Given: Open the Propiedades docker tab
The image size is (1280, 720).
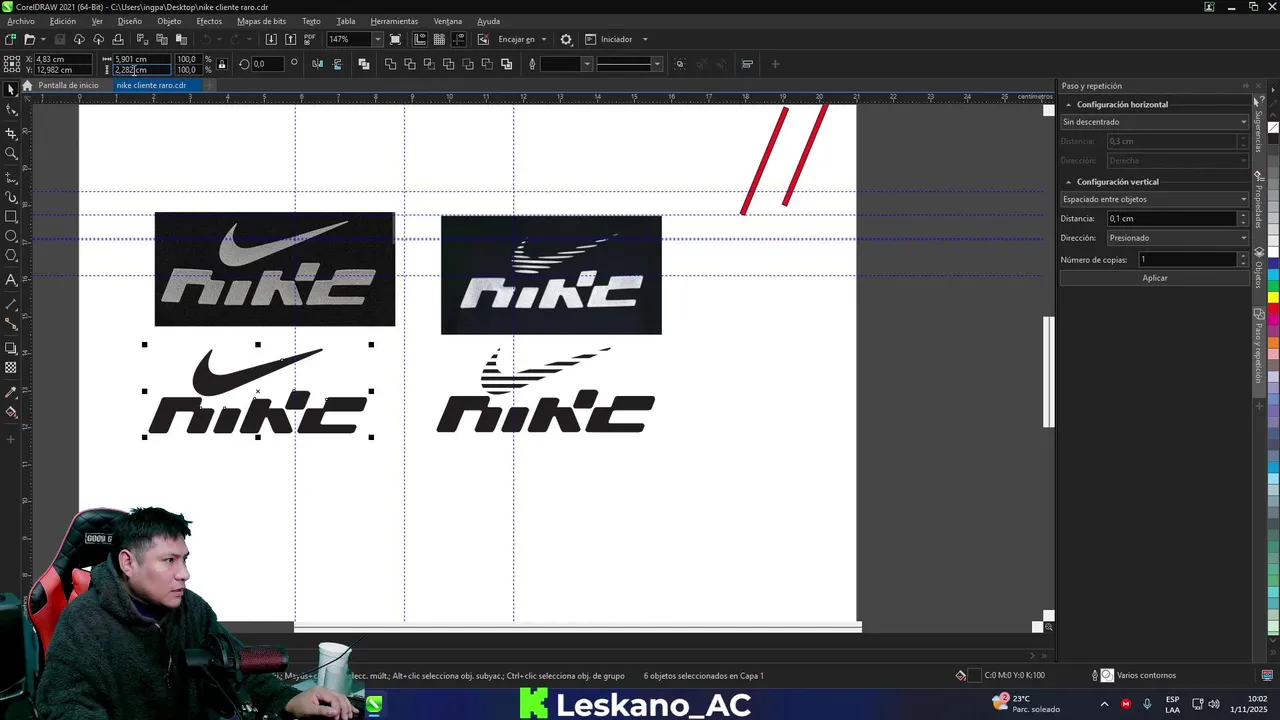Looking at the screenshot, I should 1259,201.
